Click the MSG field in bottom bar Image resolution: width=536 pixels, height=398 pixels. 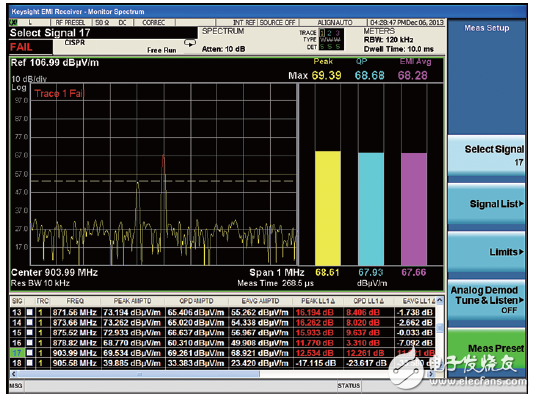pos(16,386)
